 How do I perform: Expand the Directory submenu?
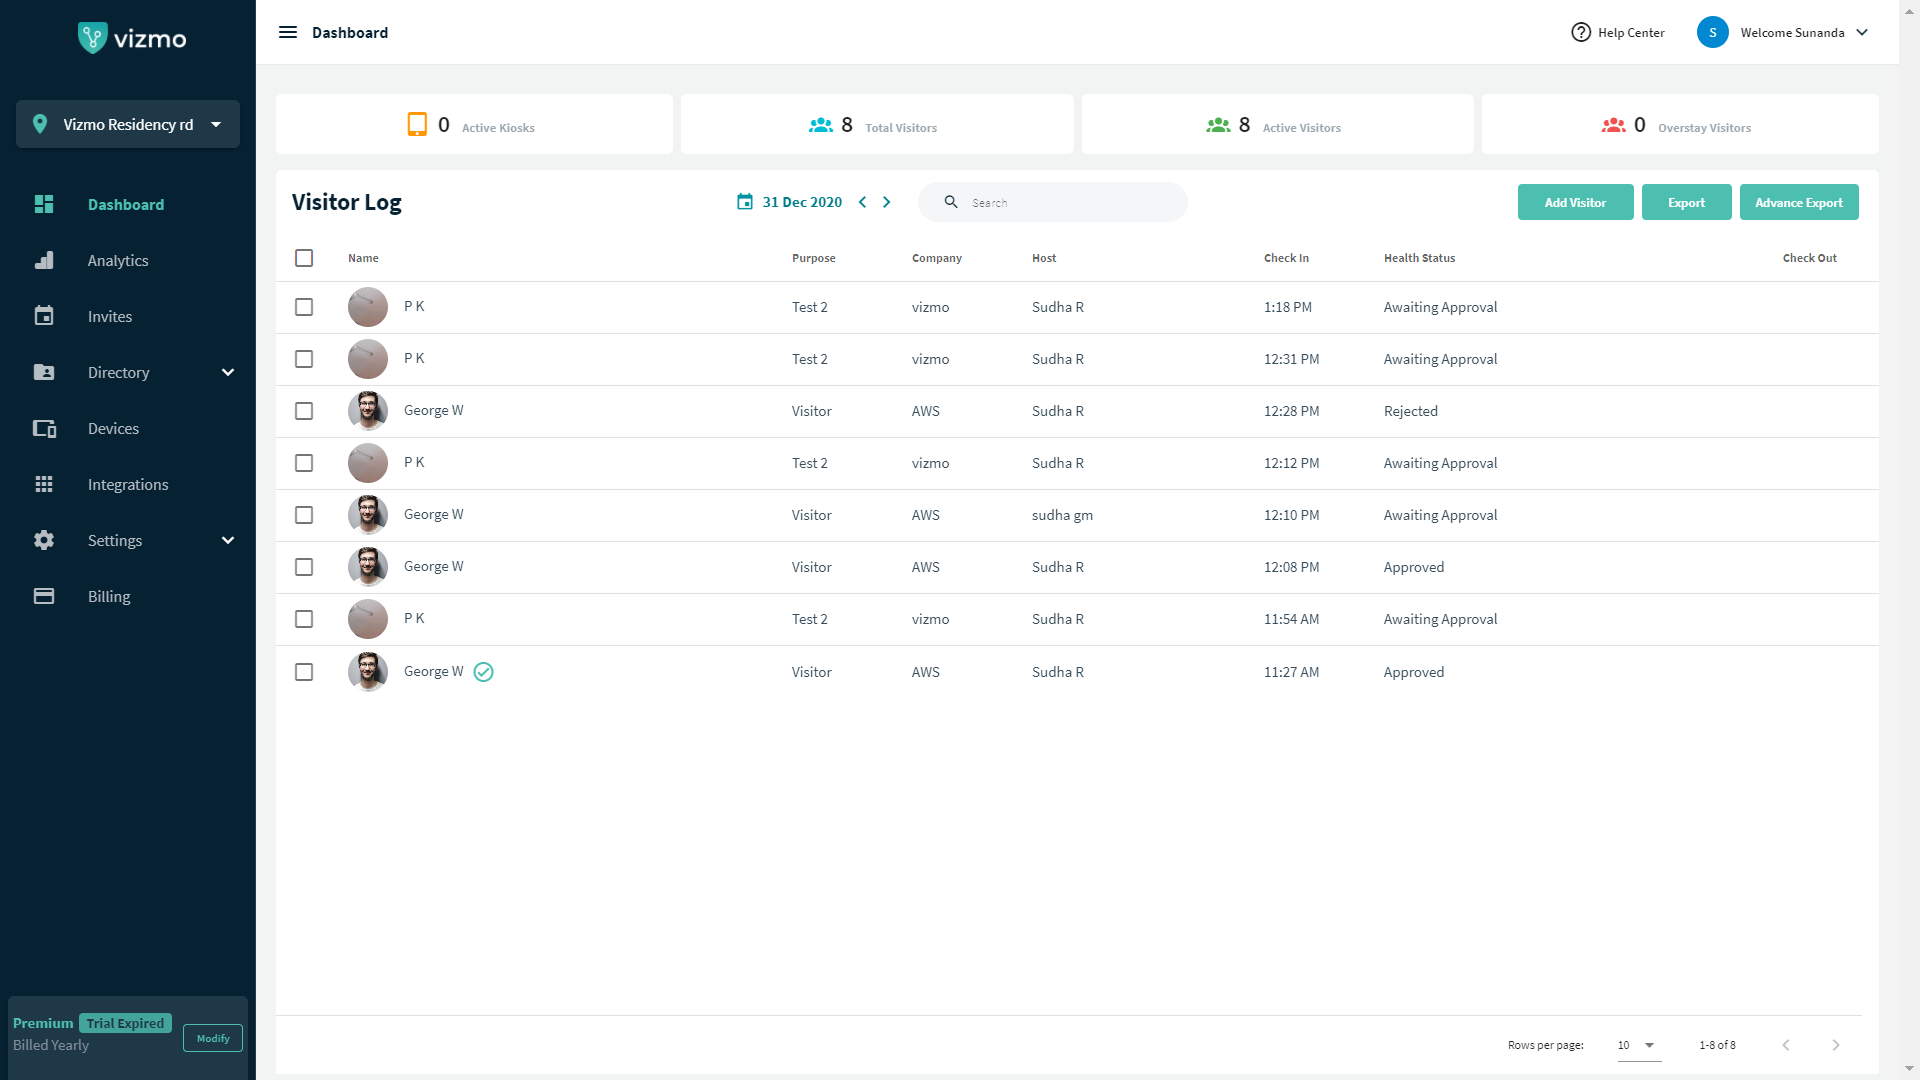227,372
